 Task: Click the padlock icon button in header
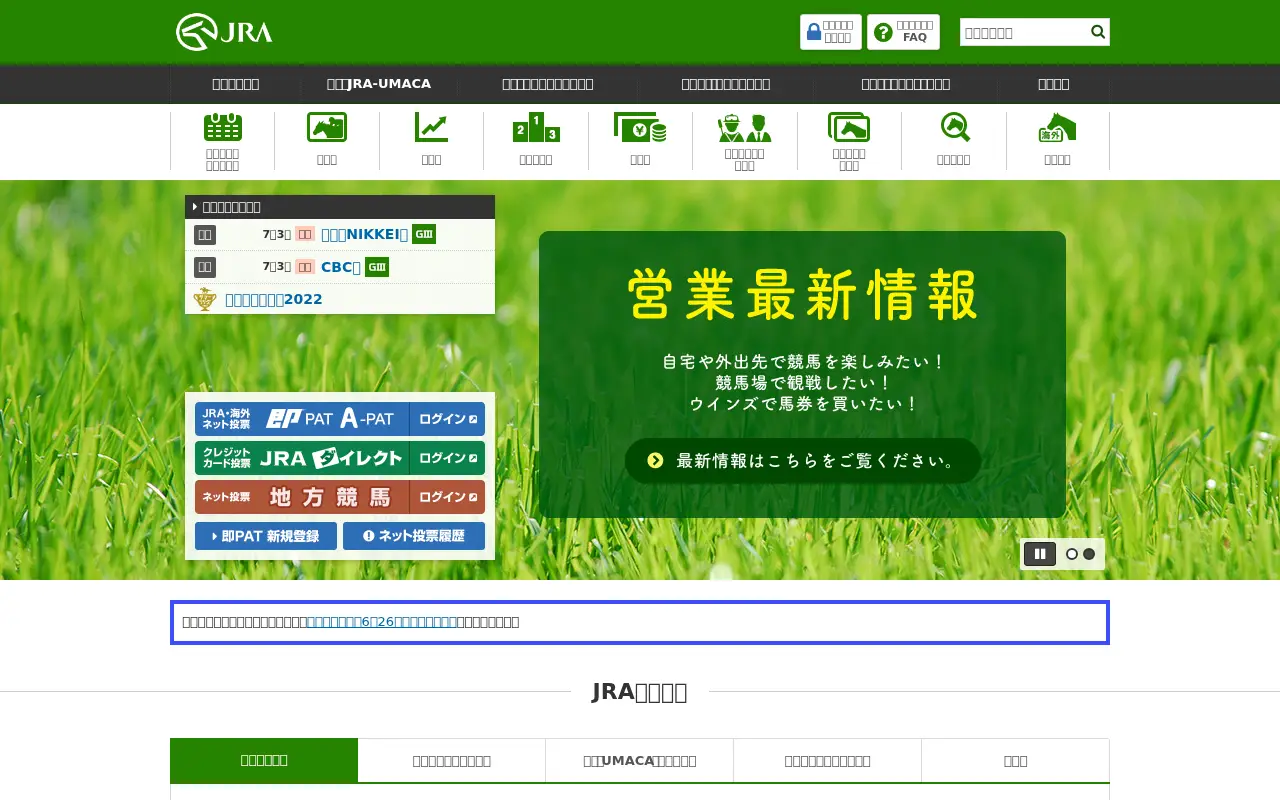(x=830, y=32)
